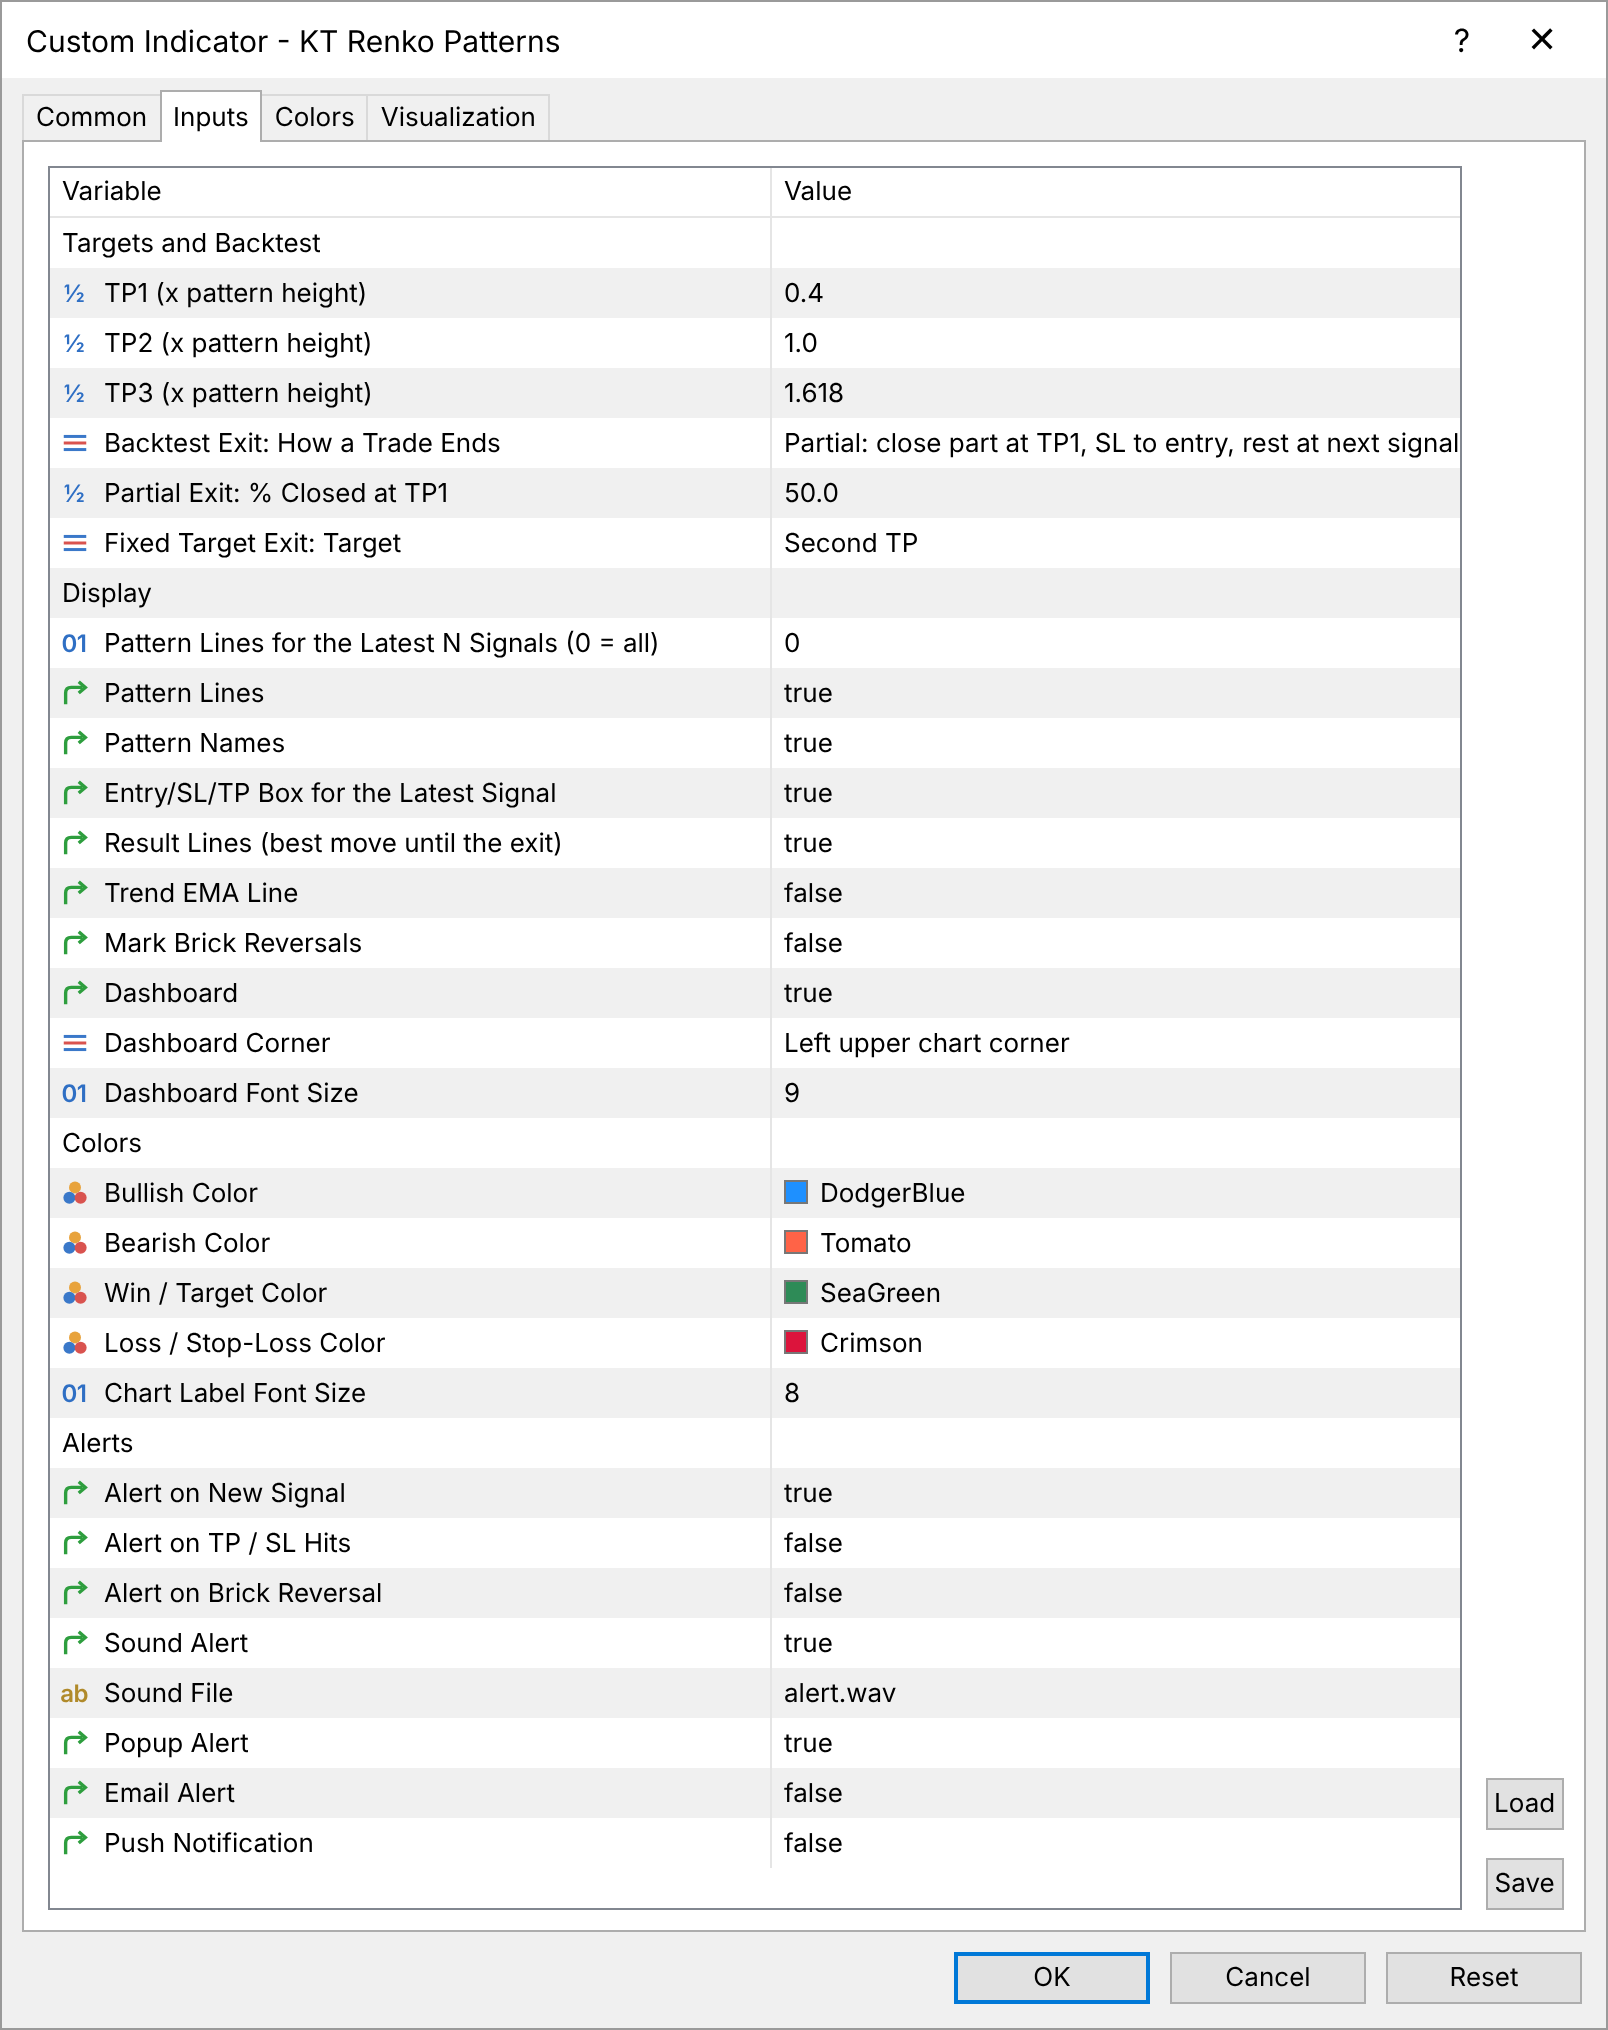The height and width of the screenshot is (2030, 1608).
Task: Click the enum icon beside Backtest Exit
Action: pyautogui.click(x=75, y=443)
